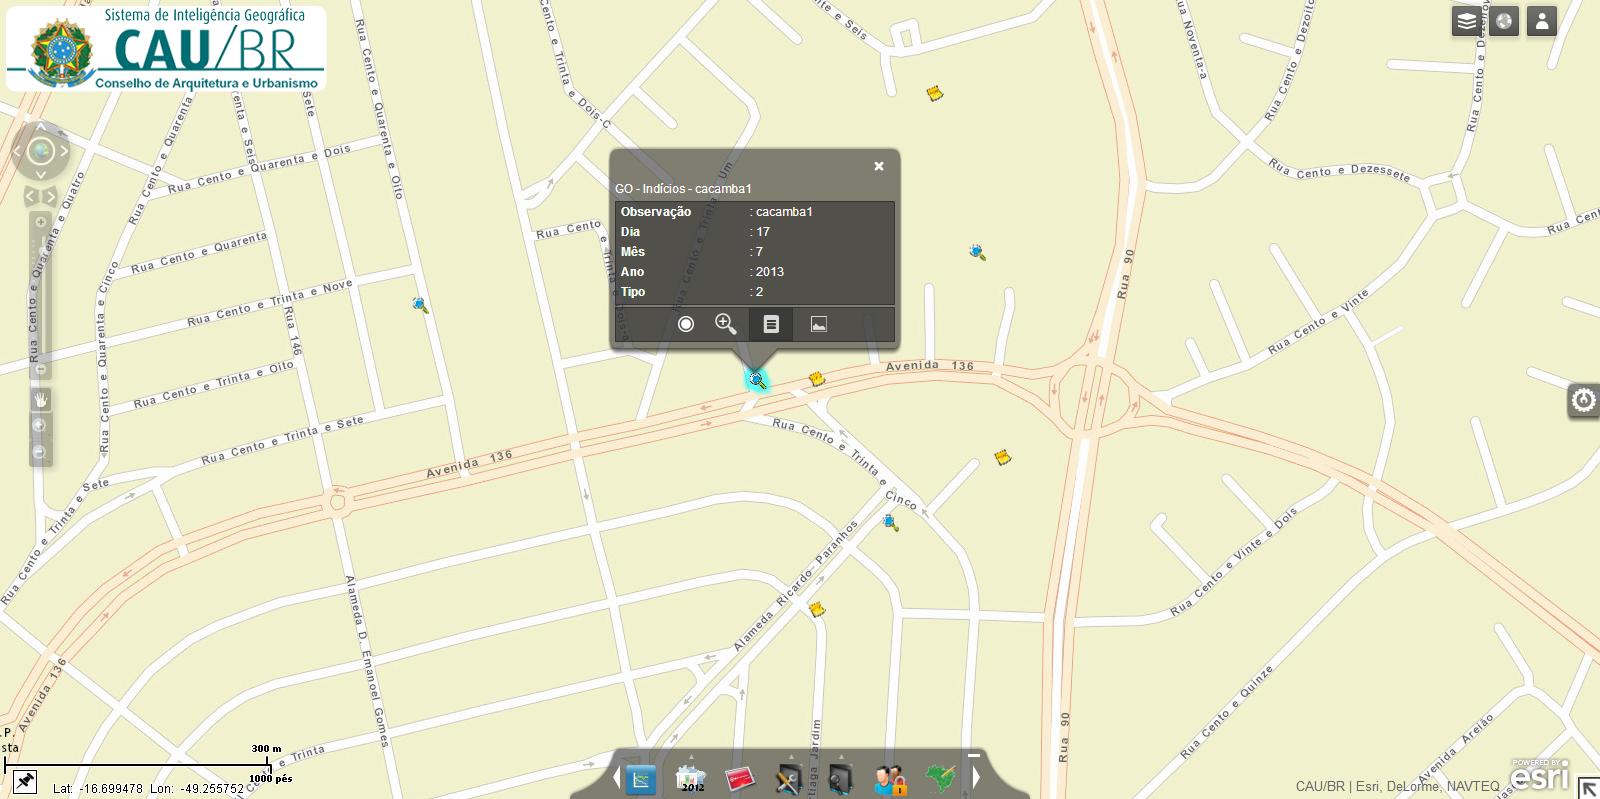This screenshot has width=1600, height=799.
Task: Click the circle highlight button in popup
Action: click(686, 324)
